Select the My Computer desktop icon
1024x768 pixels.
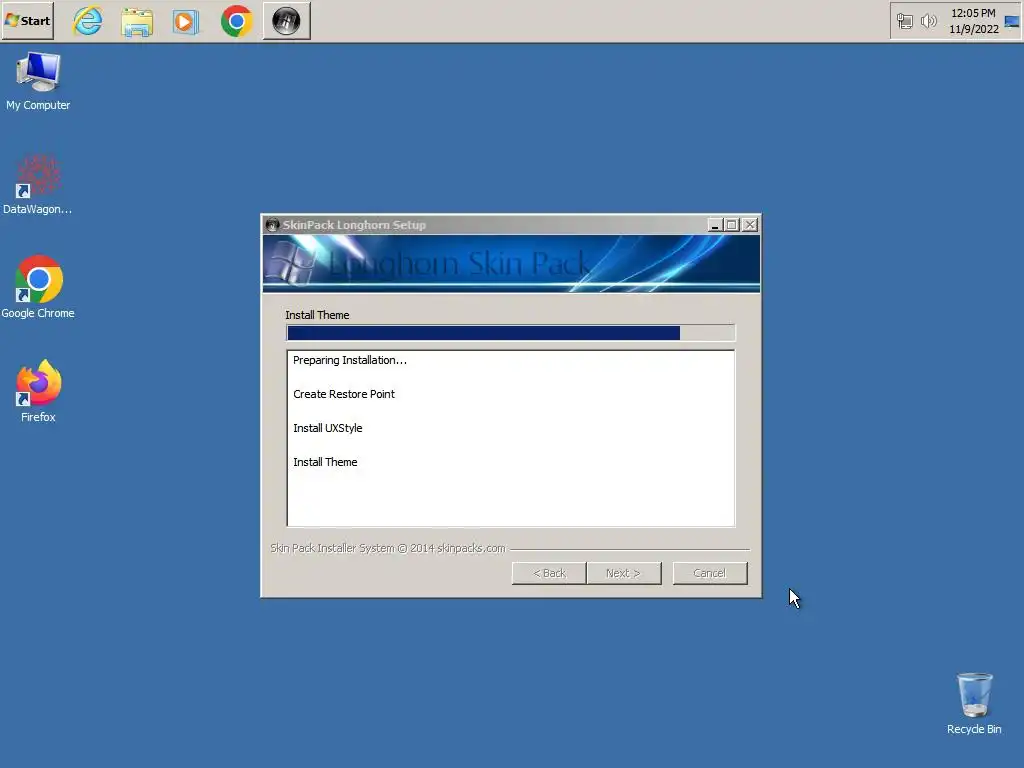[38, 82]
